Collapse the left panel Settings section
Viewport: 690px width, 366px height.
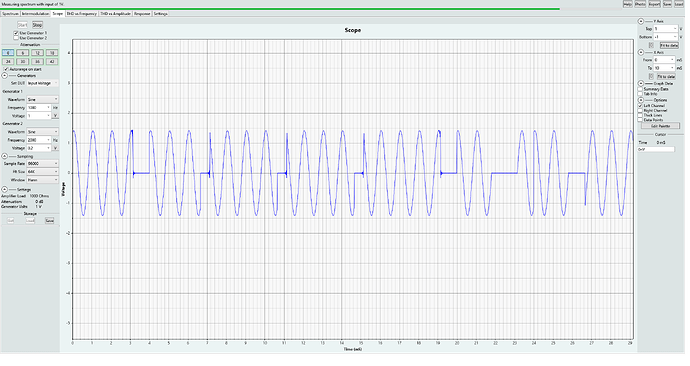coord(4,189)
